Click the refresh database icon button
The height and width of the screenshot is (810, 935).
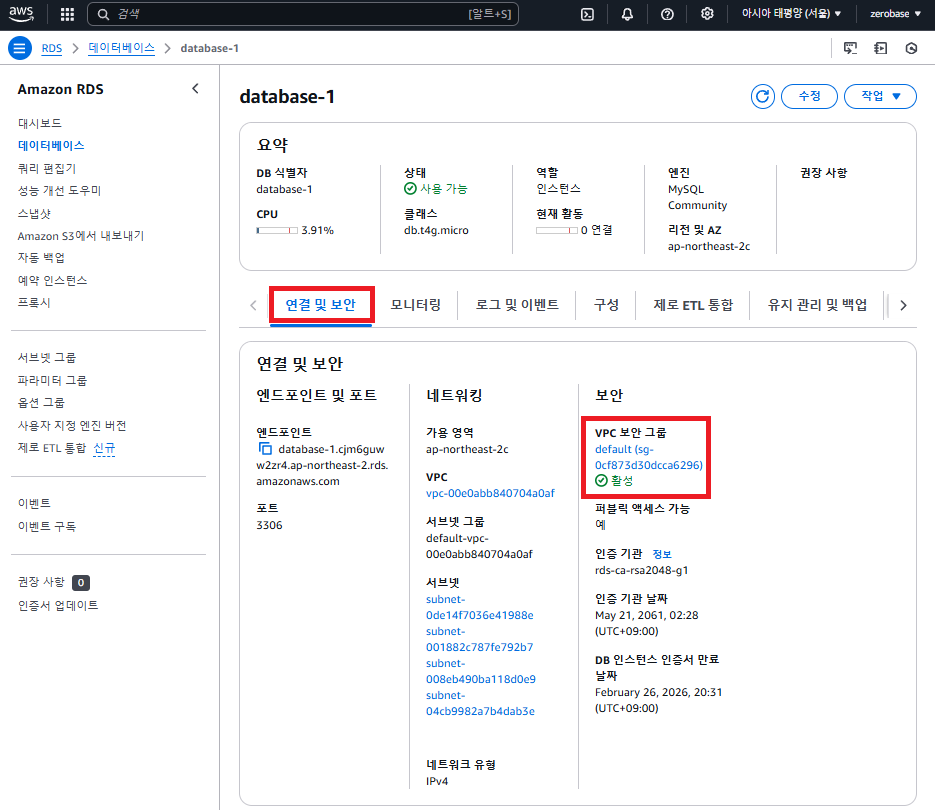point(763,96)
